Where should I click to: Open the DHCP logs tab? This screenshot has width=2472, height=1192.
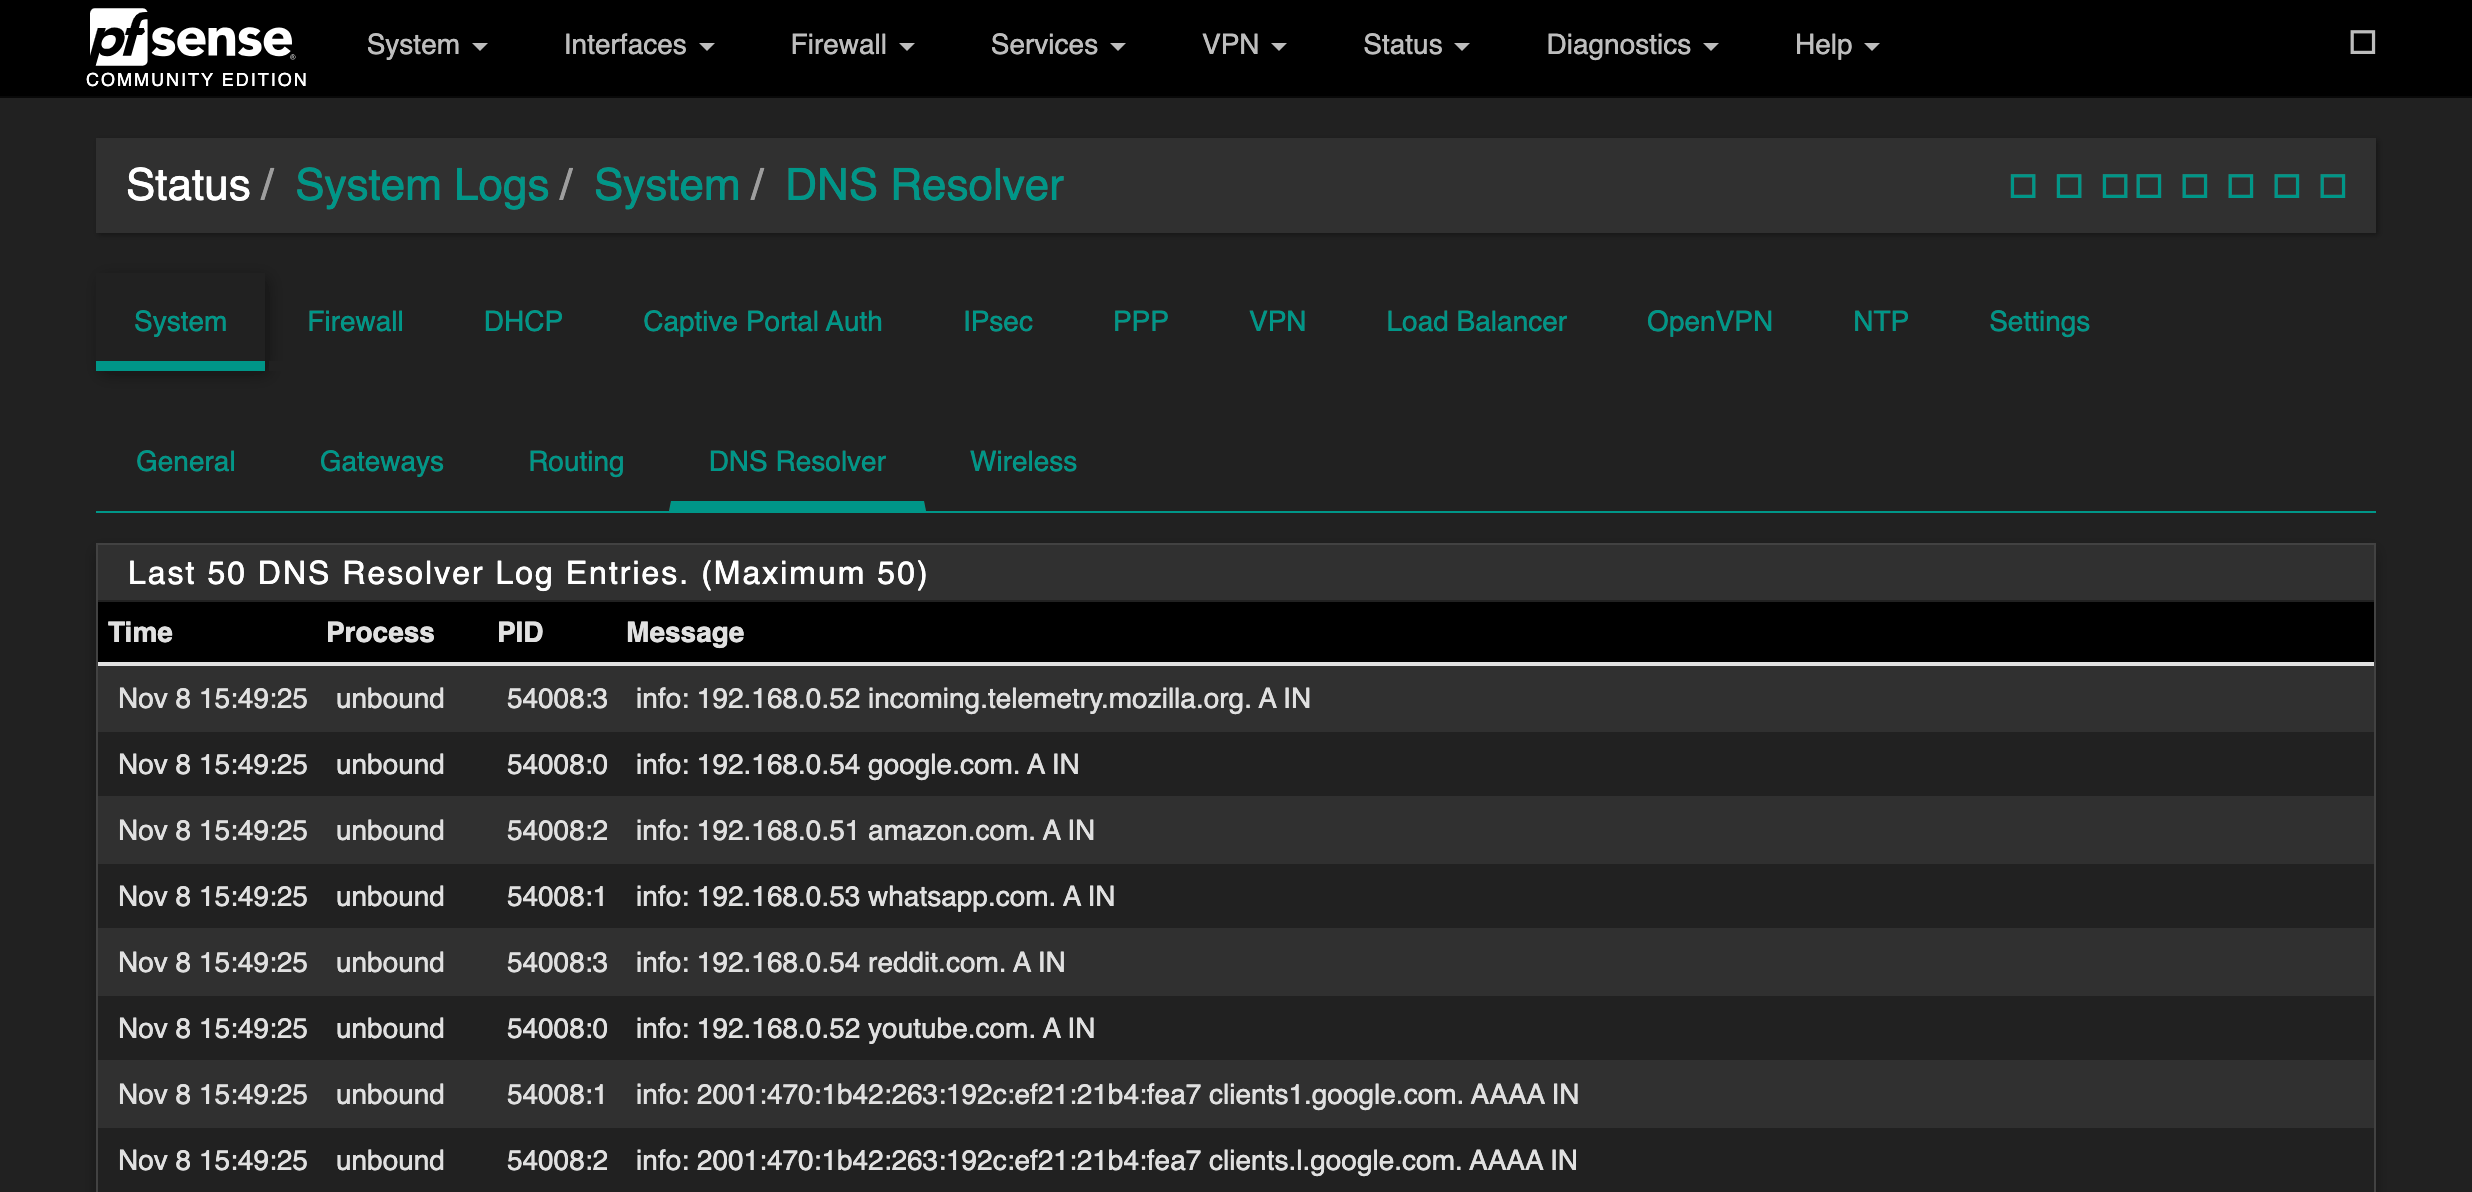(522, 321)
